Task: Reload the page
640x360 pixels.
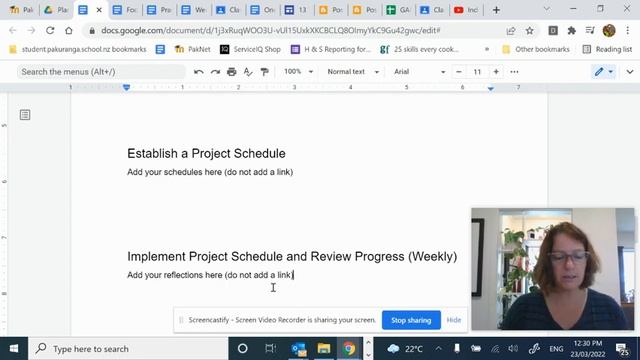Action: point(50,30)
